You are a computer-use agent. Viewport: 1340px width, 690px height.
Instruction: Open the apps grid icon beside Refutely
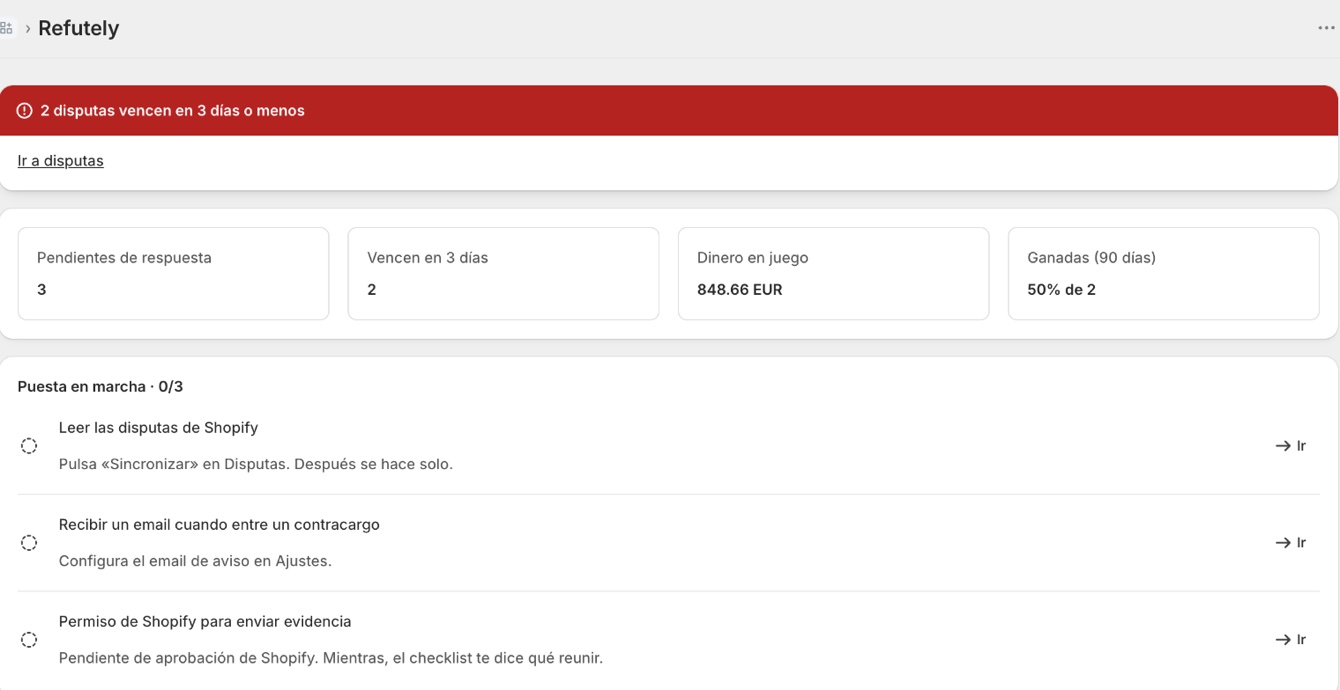click(6, 28)
